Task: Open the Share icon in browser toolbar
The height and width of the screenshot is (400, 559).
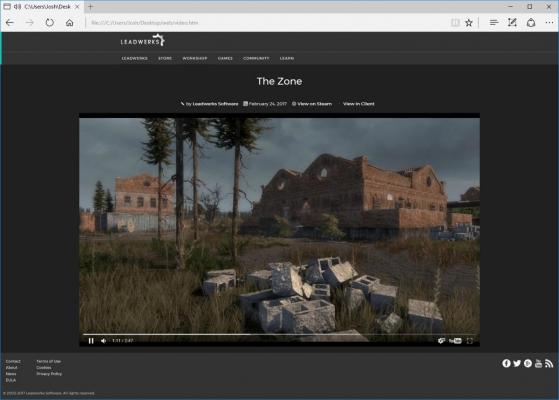Action: pos(531,22)
